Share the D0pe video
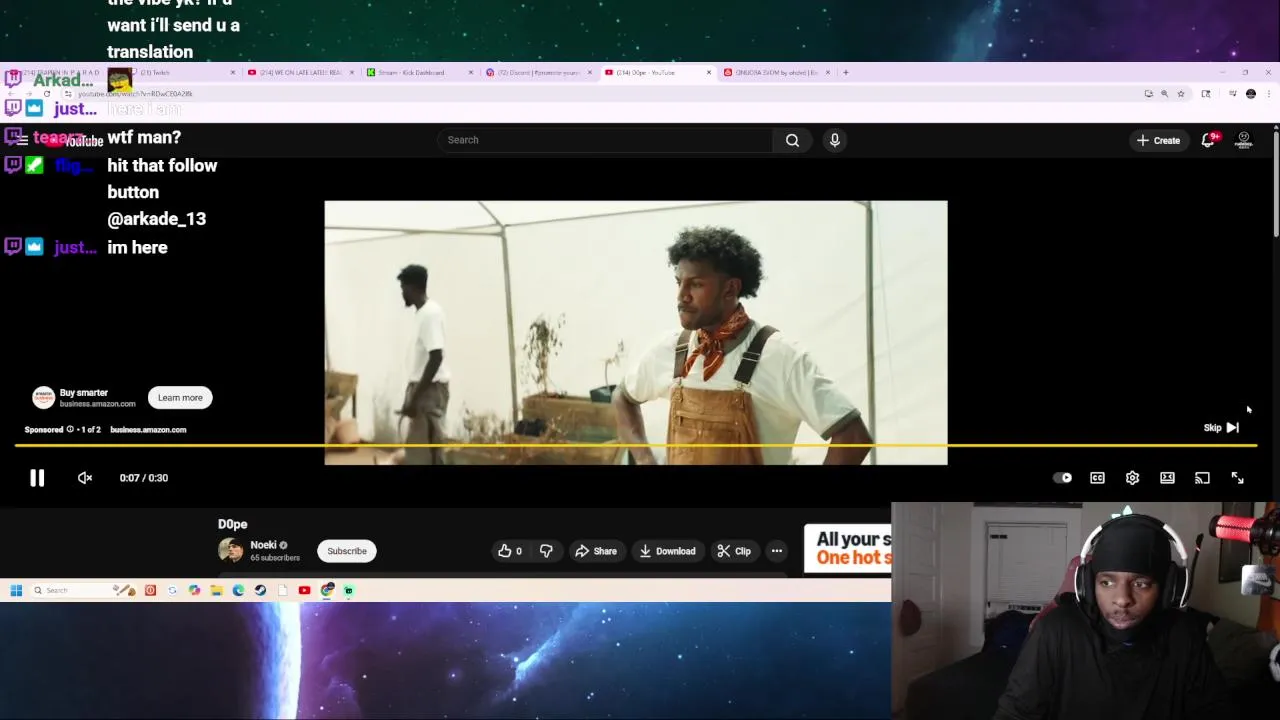The width and height of the screenshot is (1280, 720). [595, 551]
